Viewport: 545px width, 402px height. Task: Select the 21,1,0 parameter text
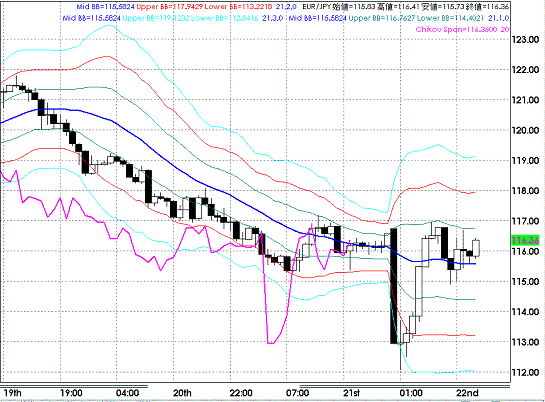[x=498, y=18]
